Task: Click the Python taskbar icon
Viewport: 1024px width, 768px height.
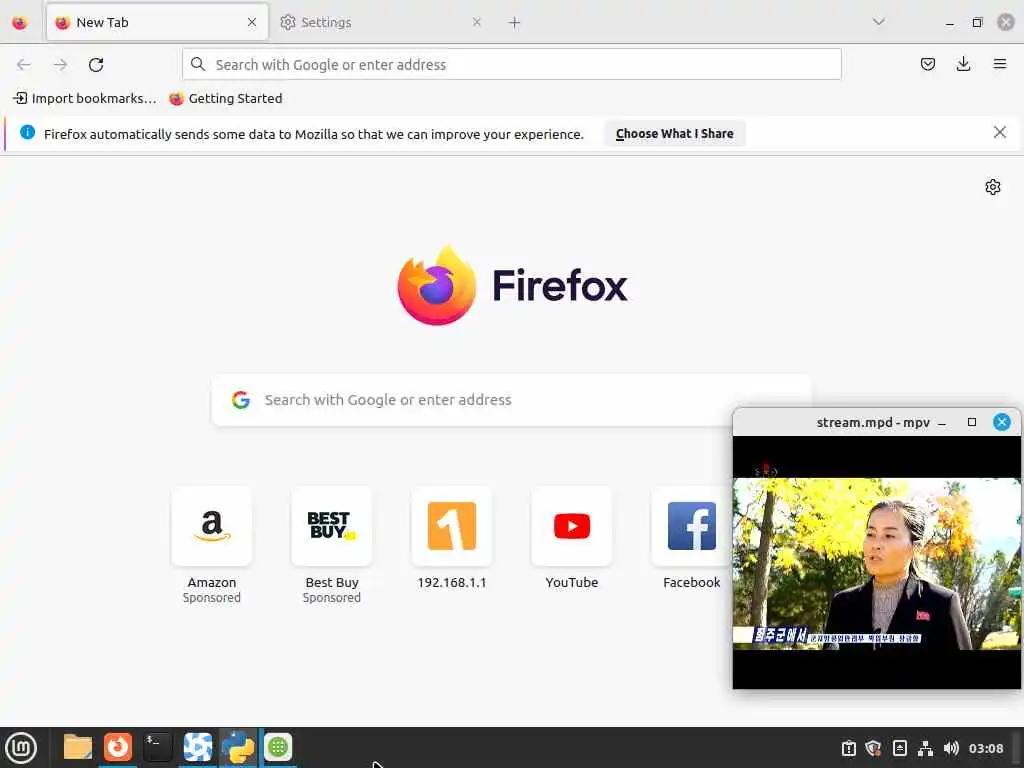Action: (238, 747)
